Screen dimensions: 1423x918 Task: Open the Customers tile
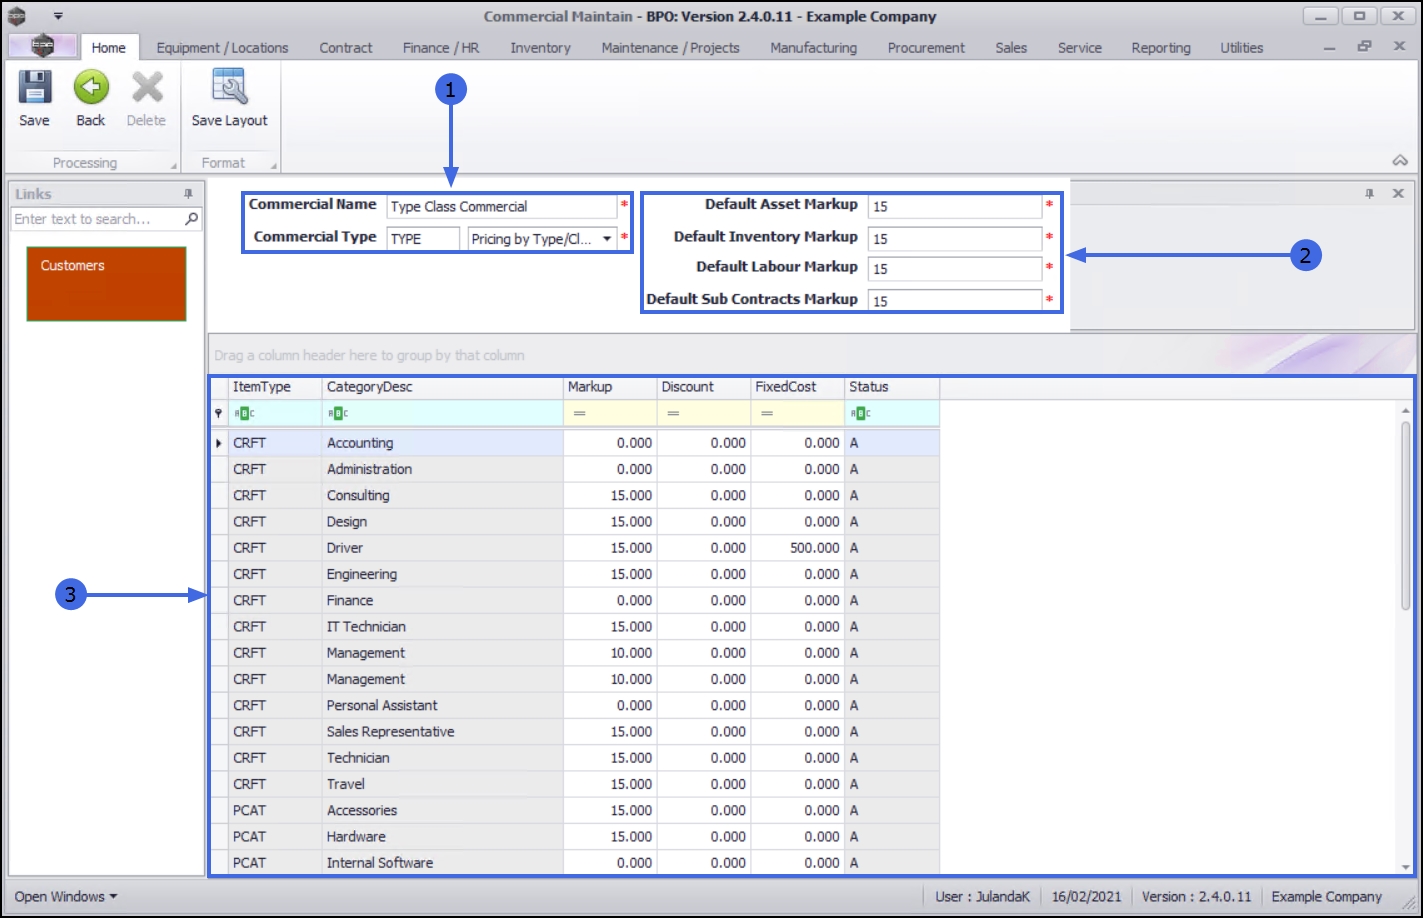click(106, 284)
